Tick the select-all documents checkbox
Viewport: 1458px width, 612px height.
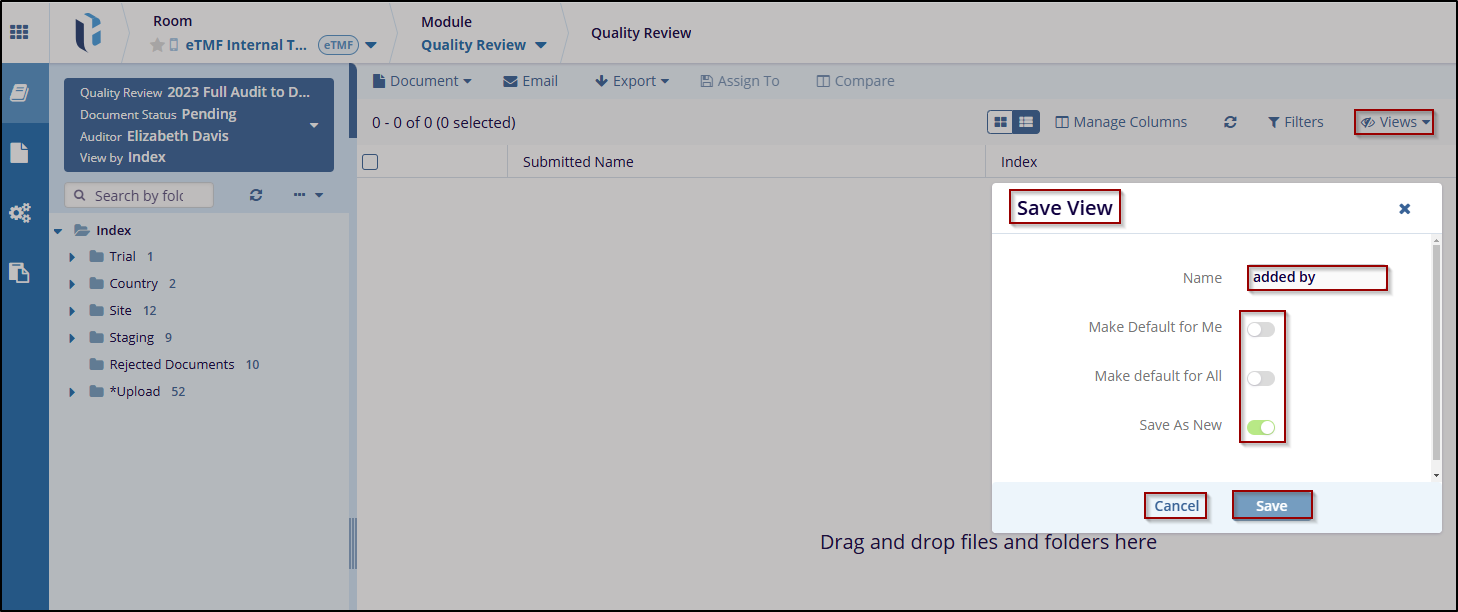[x=370, y=162]
